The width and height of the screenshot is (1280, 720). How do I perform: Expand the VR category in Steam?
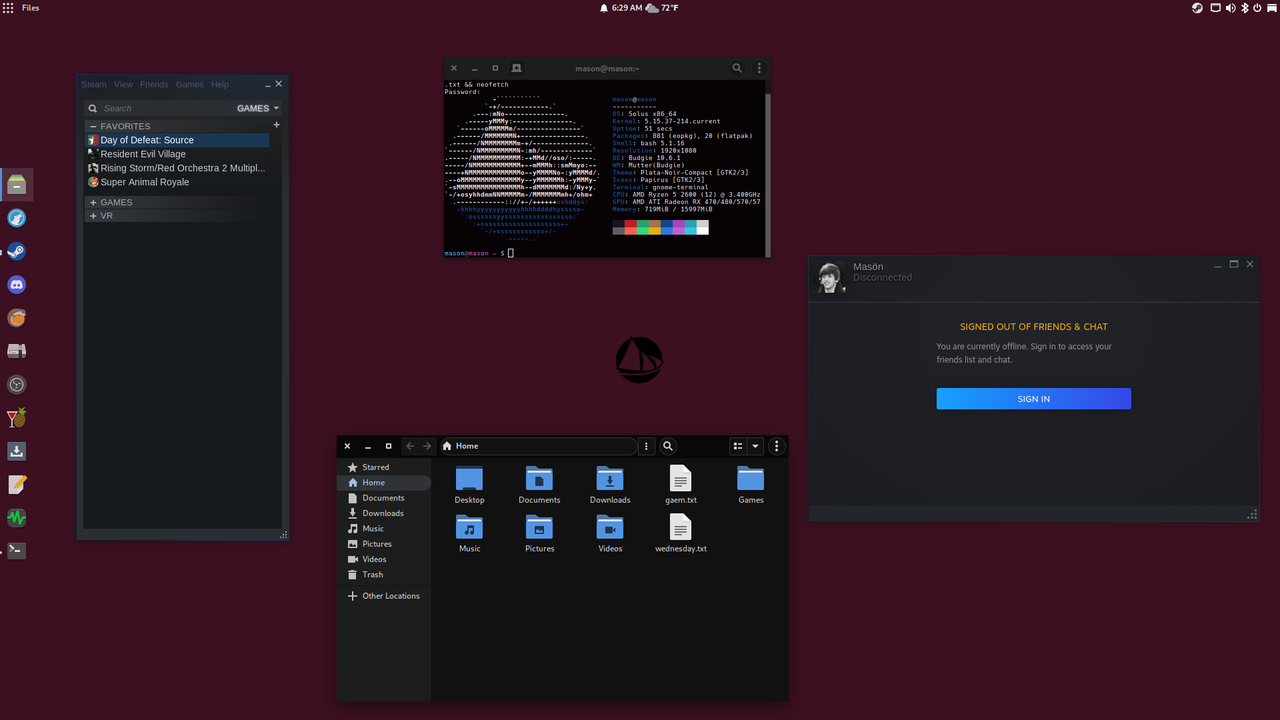[93, 216]
